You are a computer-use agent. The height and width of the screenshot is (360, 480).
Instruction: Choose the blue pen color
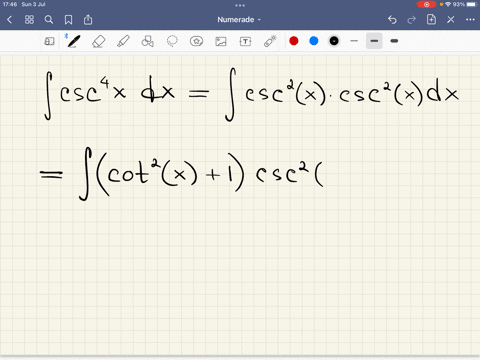(314, 41)
